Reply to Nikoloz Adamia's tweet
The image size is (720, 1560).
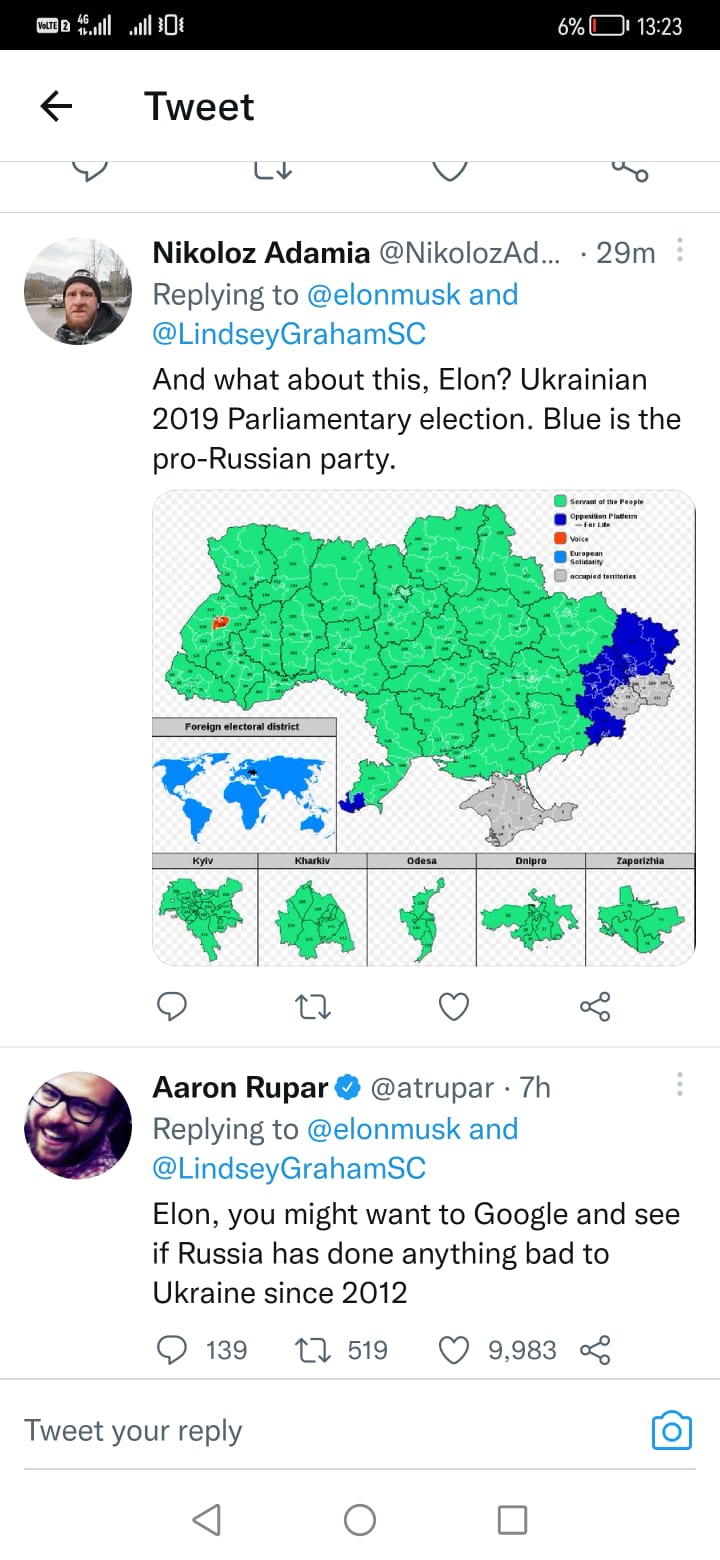click(x=172, y=1006)
